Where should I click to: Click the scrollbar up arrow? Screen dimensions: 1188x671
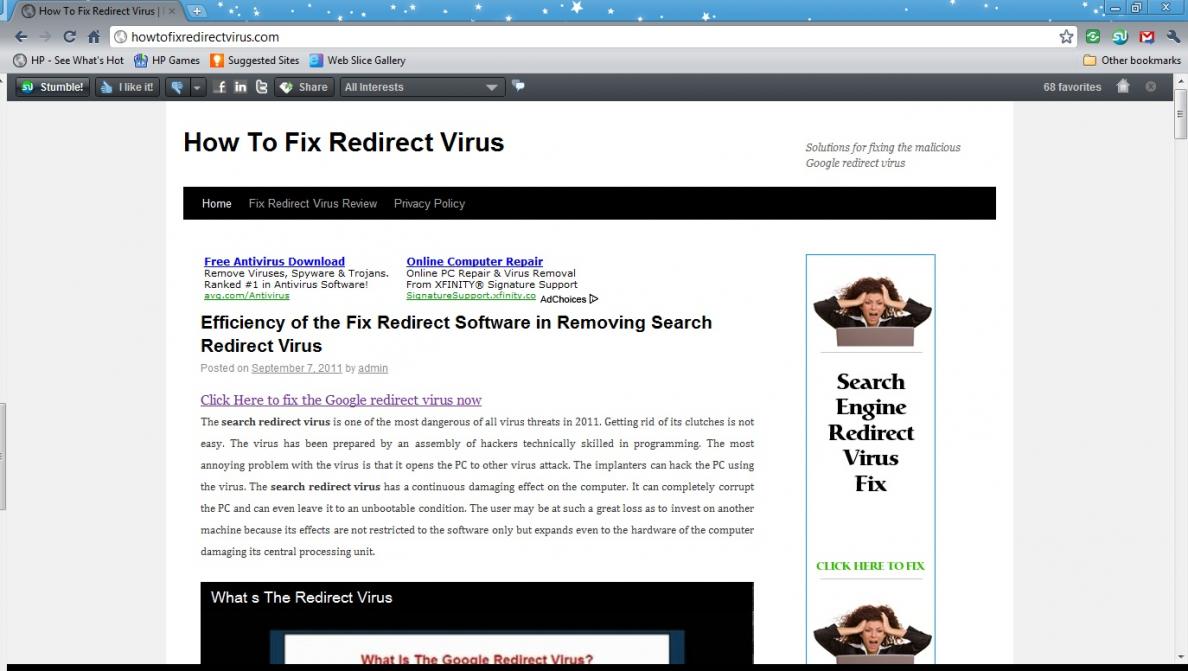(x=1180, y=80)
